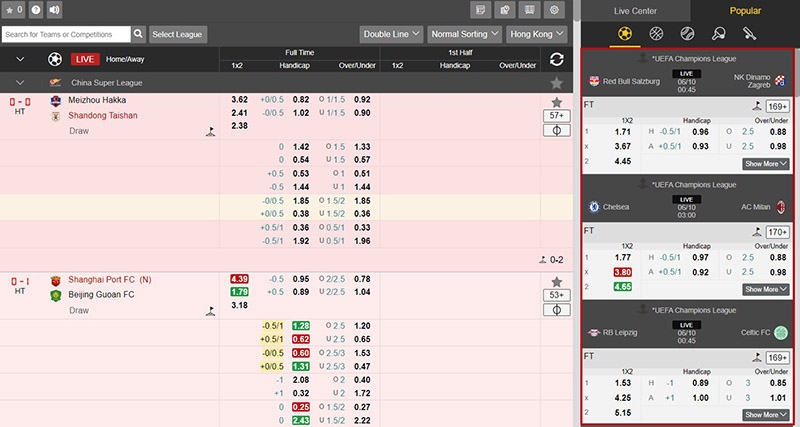
Task: Click the search magnifier icon
Action: [x=139, y=34]
